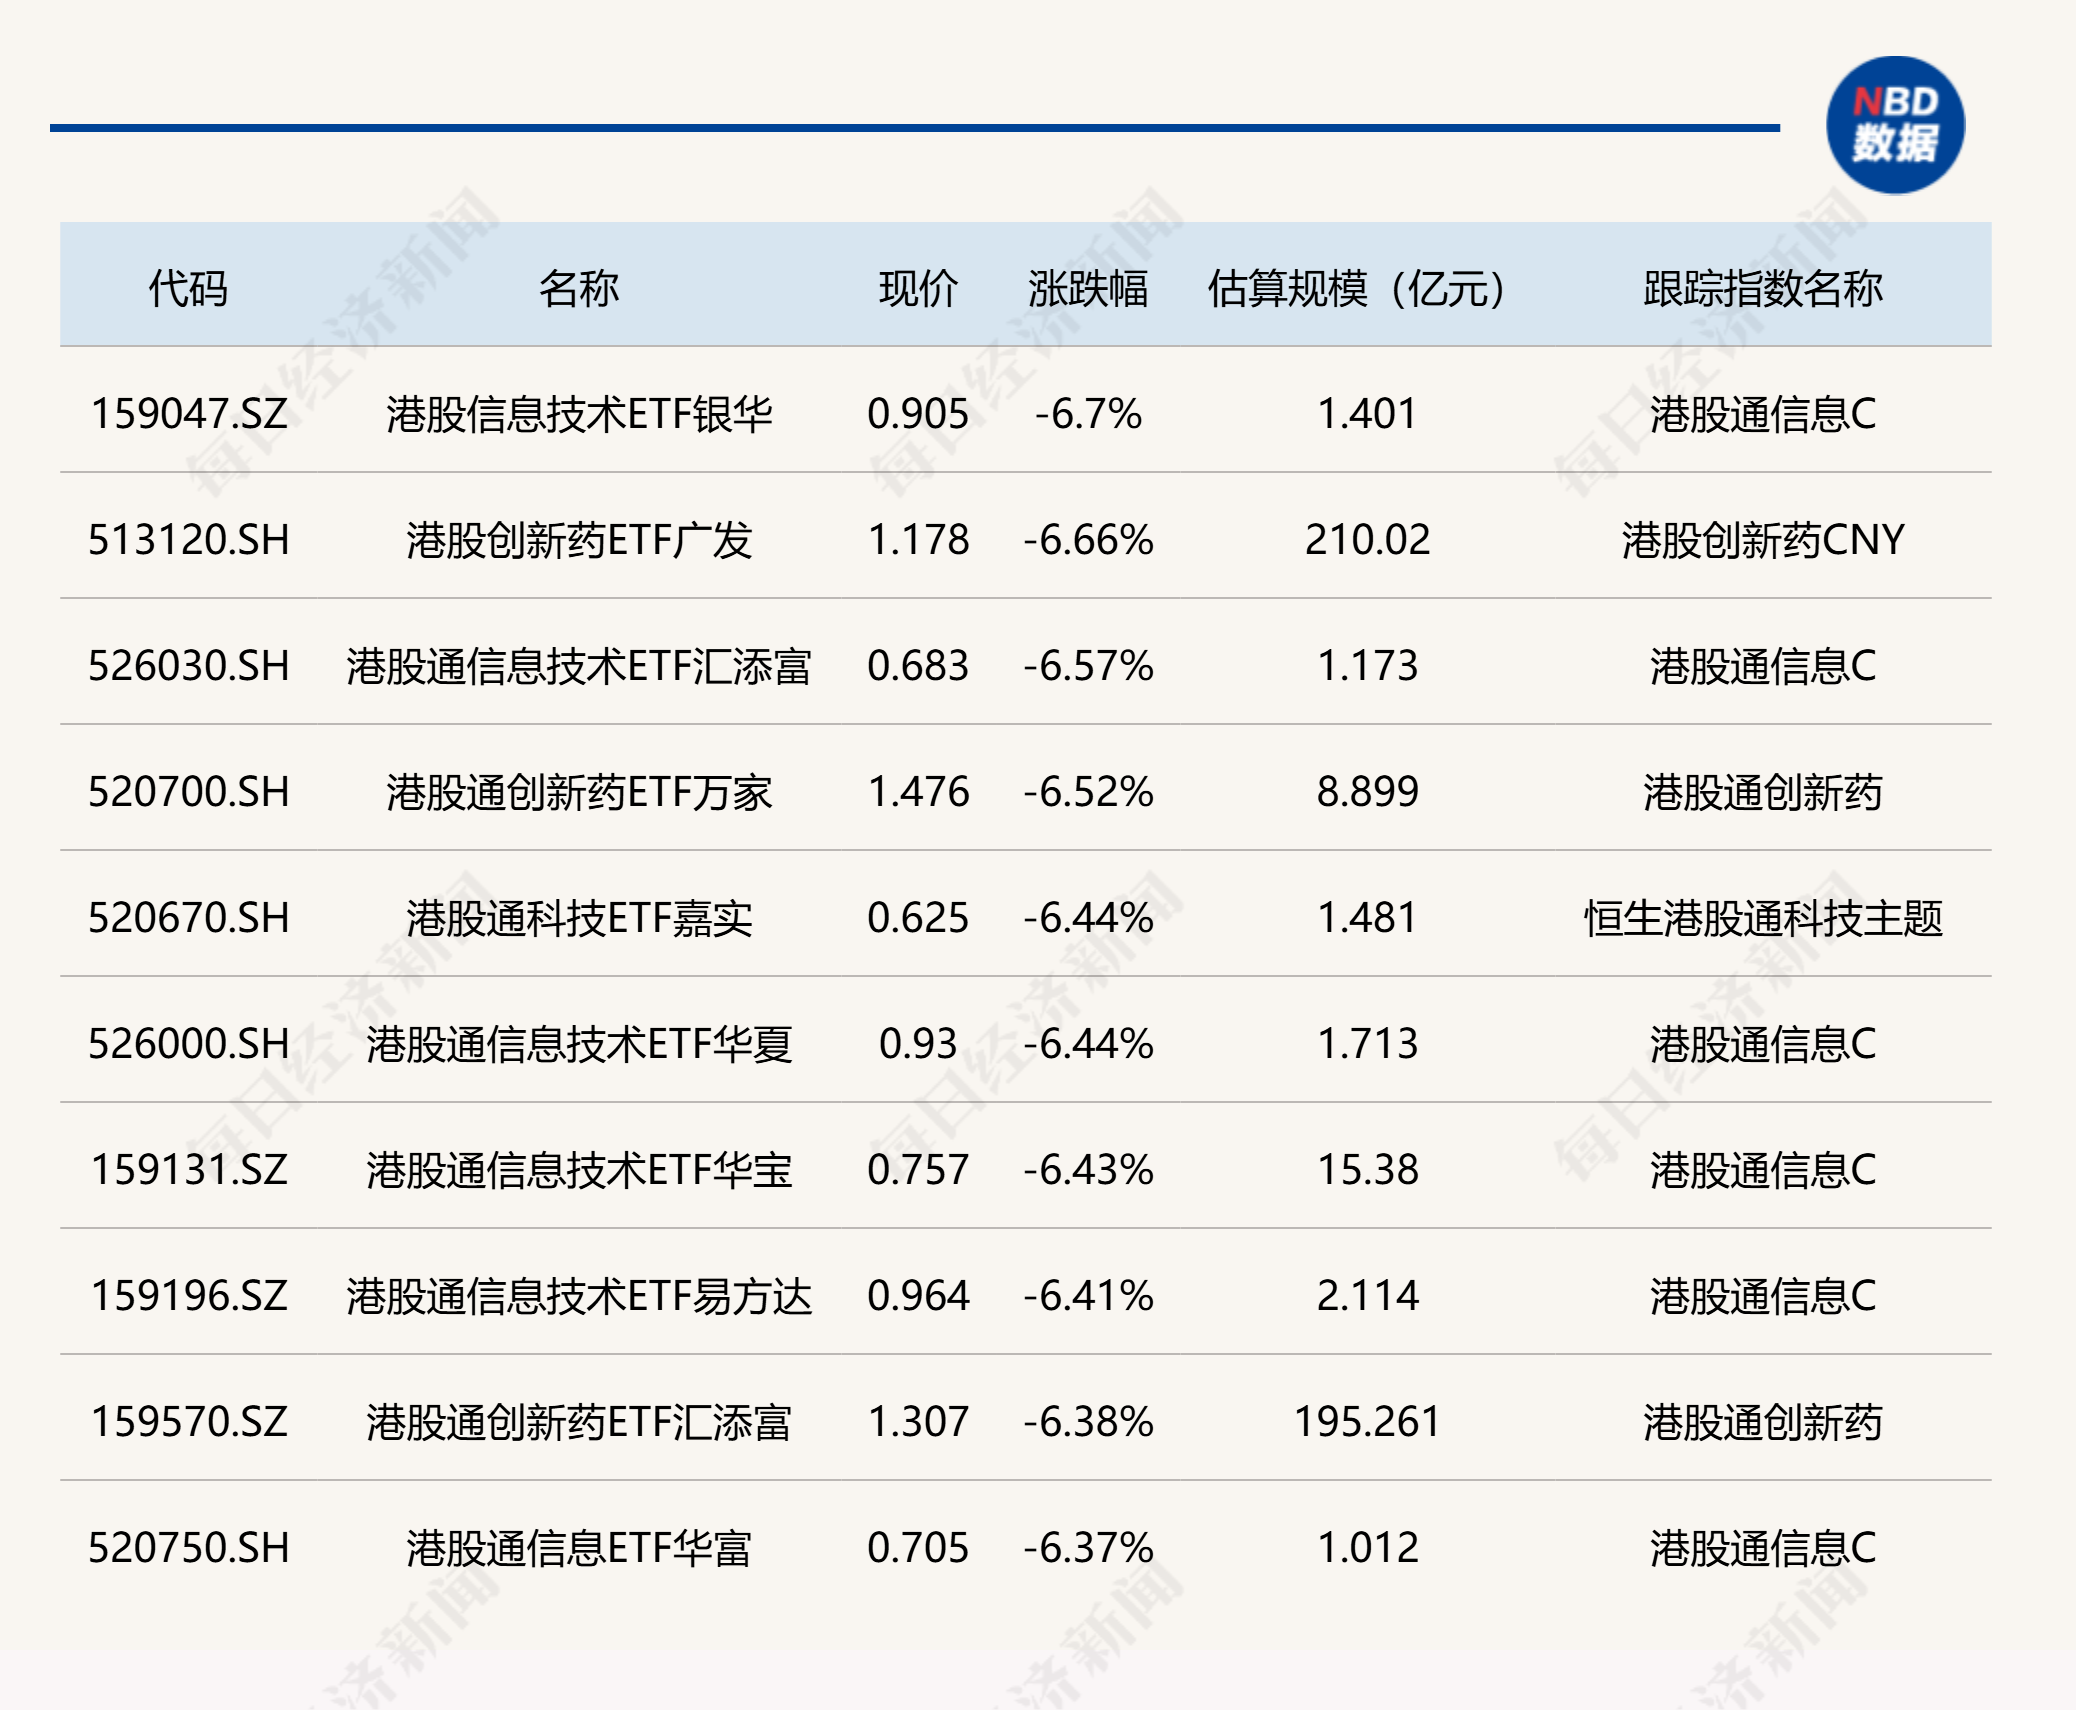Select code 520700.SH

(189, 792)
